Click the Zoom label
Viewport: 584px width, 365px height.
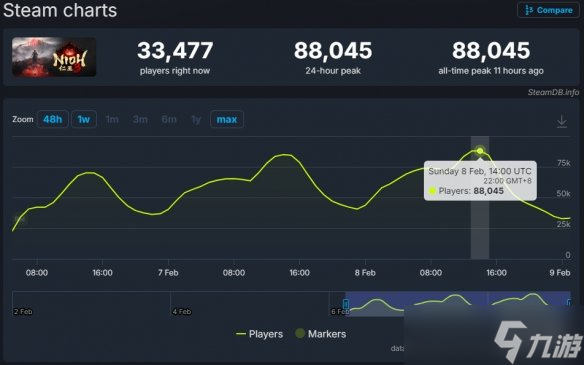pos(23,119)
